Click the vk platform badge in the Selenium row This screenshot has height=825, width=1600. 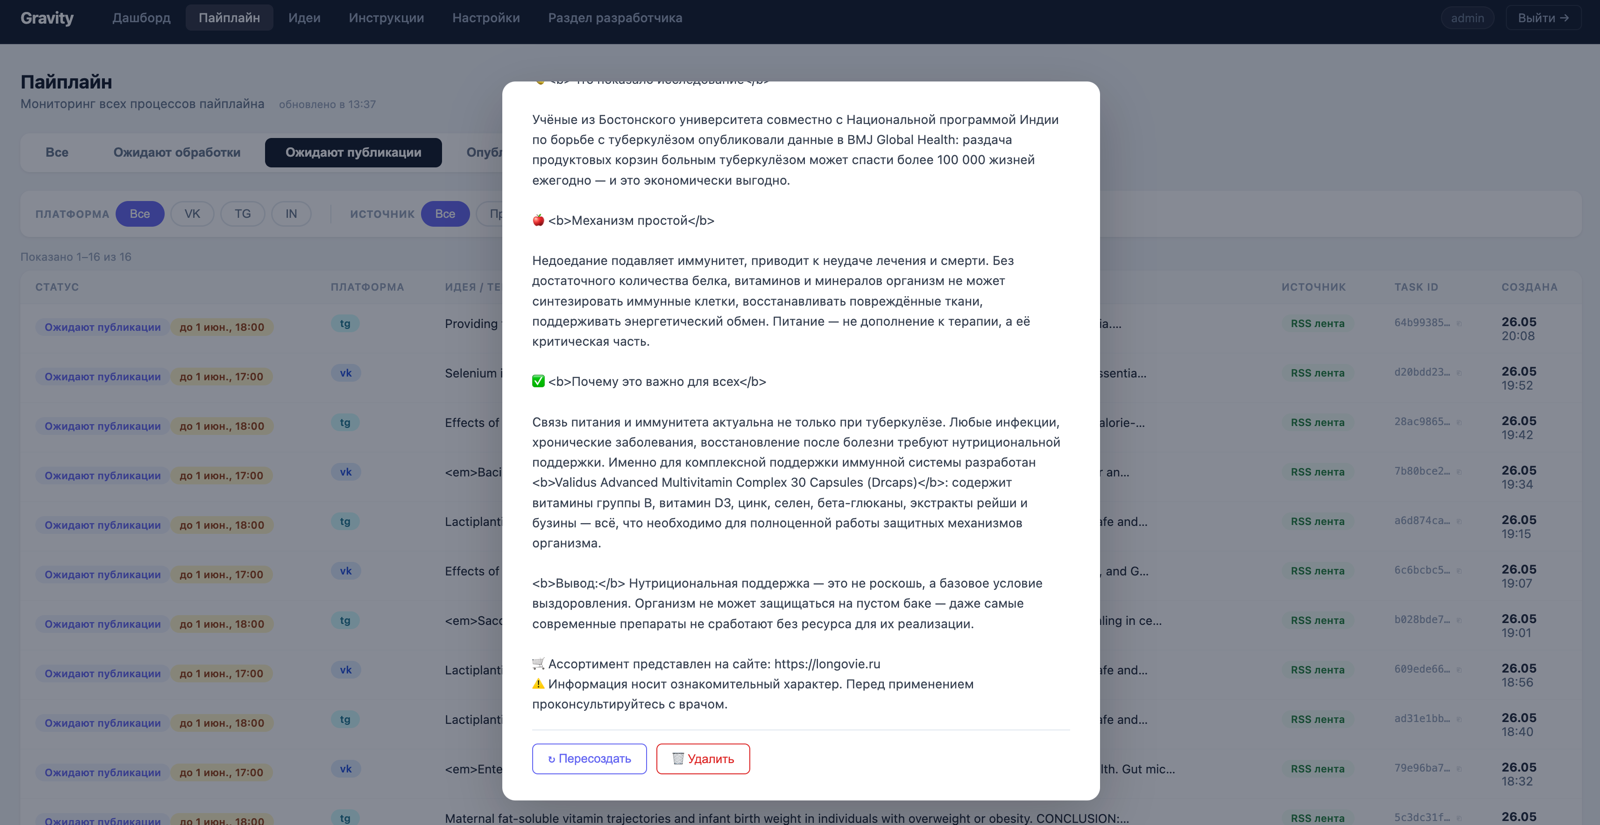tap(345, 373)
